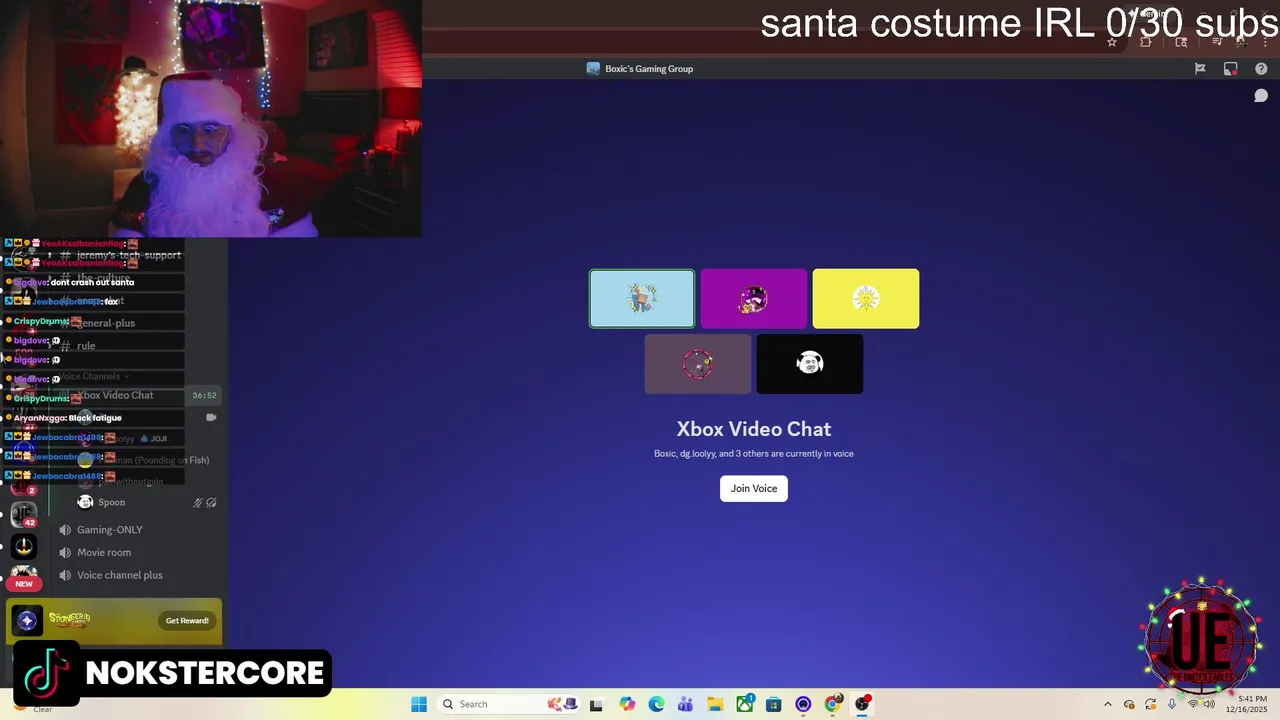1280x720 pixels.
Task: Open the Discord inbox icon with red dot
Action: (1231, 69)
